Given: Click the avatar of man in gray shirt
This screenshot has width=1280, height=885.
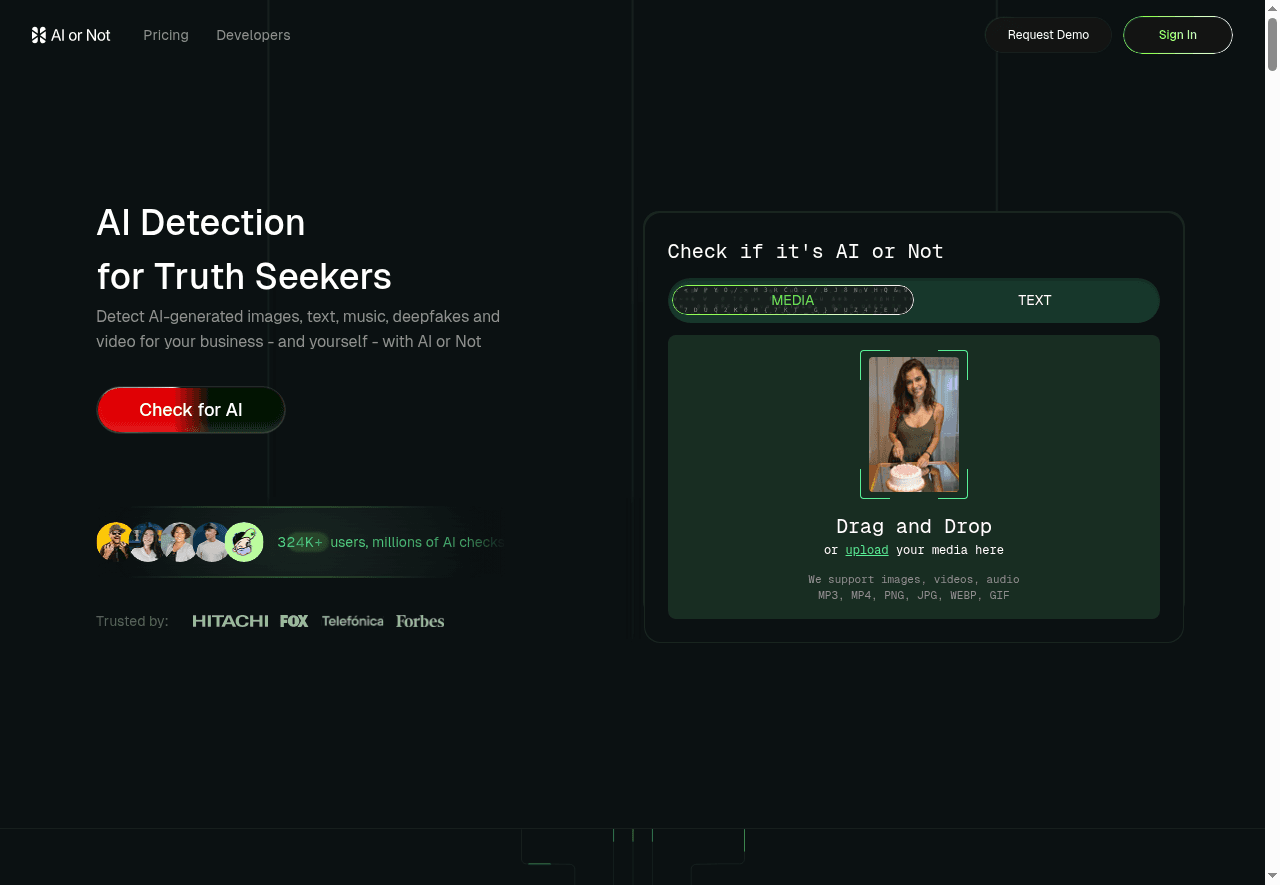Looking at the screenshot, I should 211,542.
